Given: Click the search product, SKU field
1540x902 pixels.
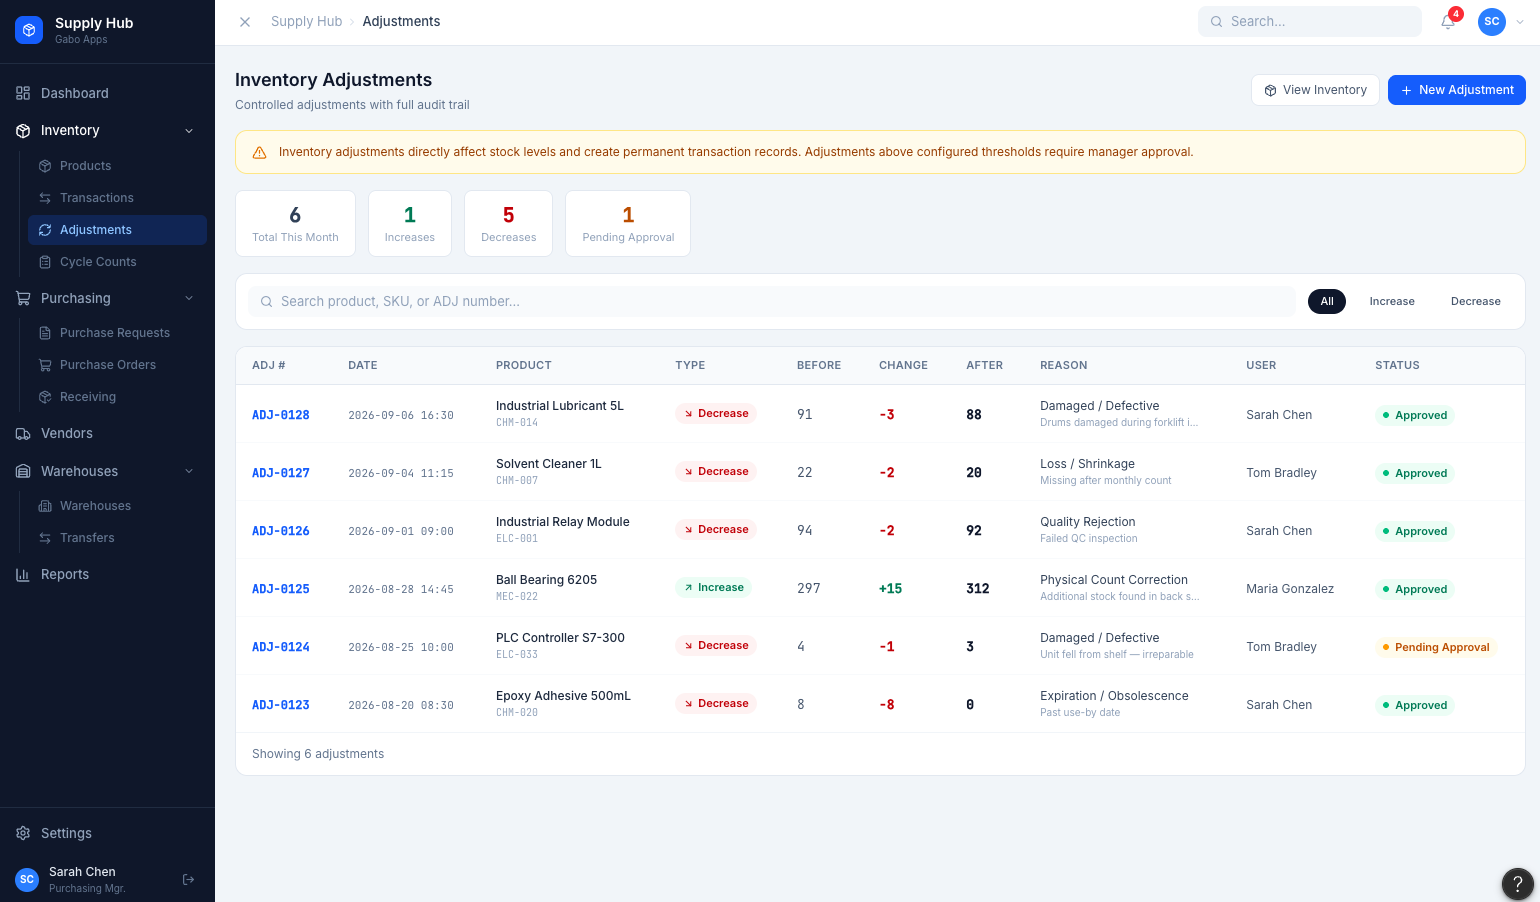Looking at the screenshot, I should click(772, 301).
